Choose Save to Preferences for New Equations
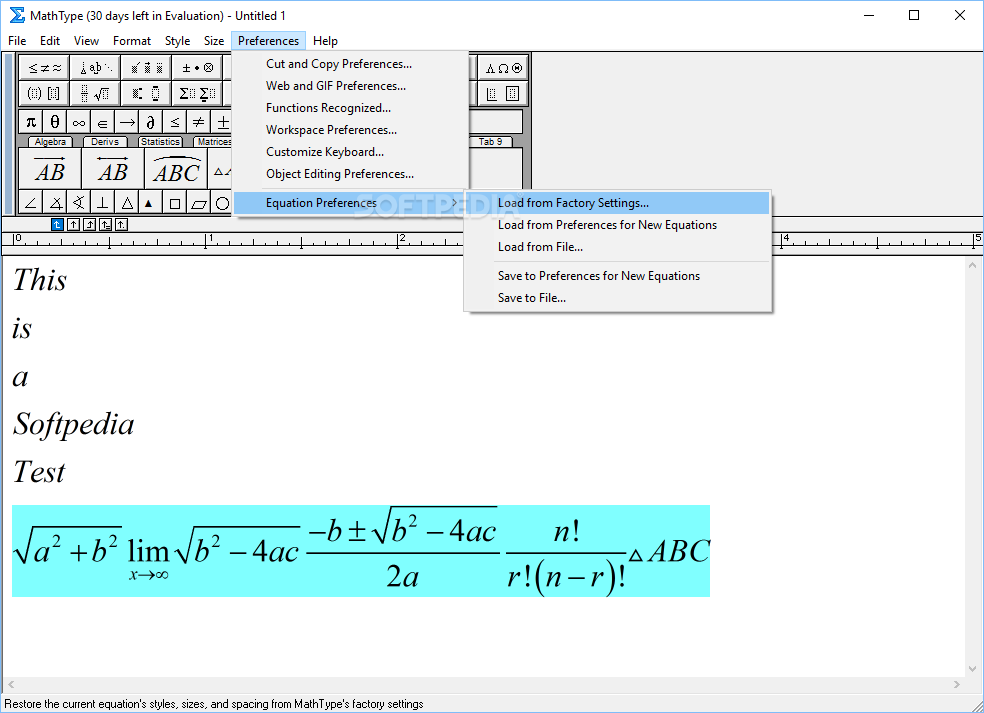Screen dimensions: 984x713 (618, 276)
